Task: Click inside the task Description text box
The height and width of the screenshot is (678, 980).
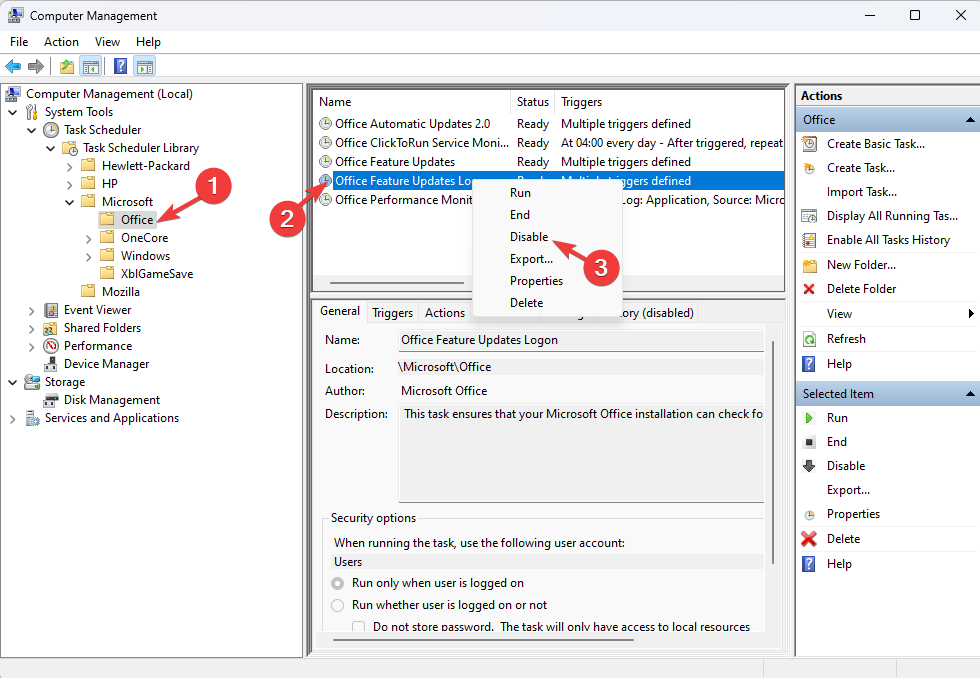Action: tap(581, 453)
